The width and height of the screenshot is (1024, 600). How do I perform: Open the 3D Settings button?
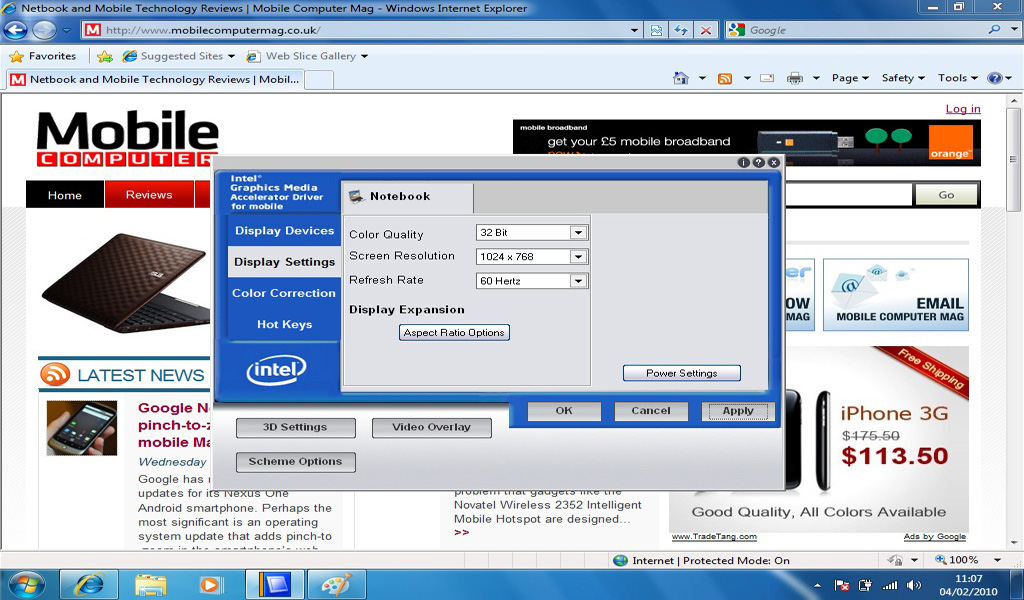coord(295,428)
